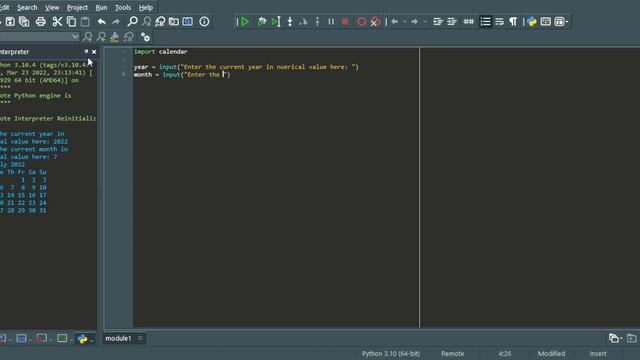
Task: Click the Step Over icon
Action: pos(303,22)
